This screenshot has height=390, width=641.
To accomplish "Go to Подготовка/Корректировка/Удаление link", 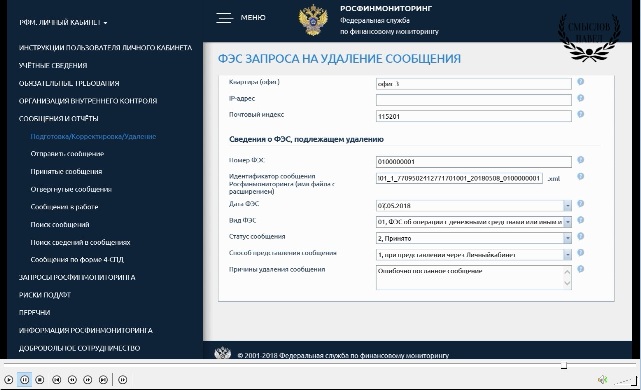I will [x=93, y=137].
